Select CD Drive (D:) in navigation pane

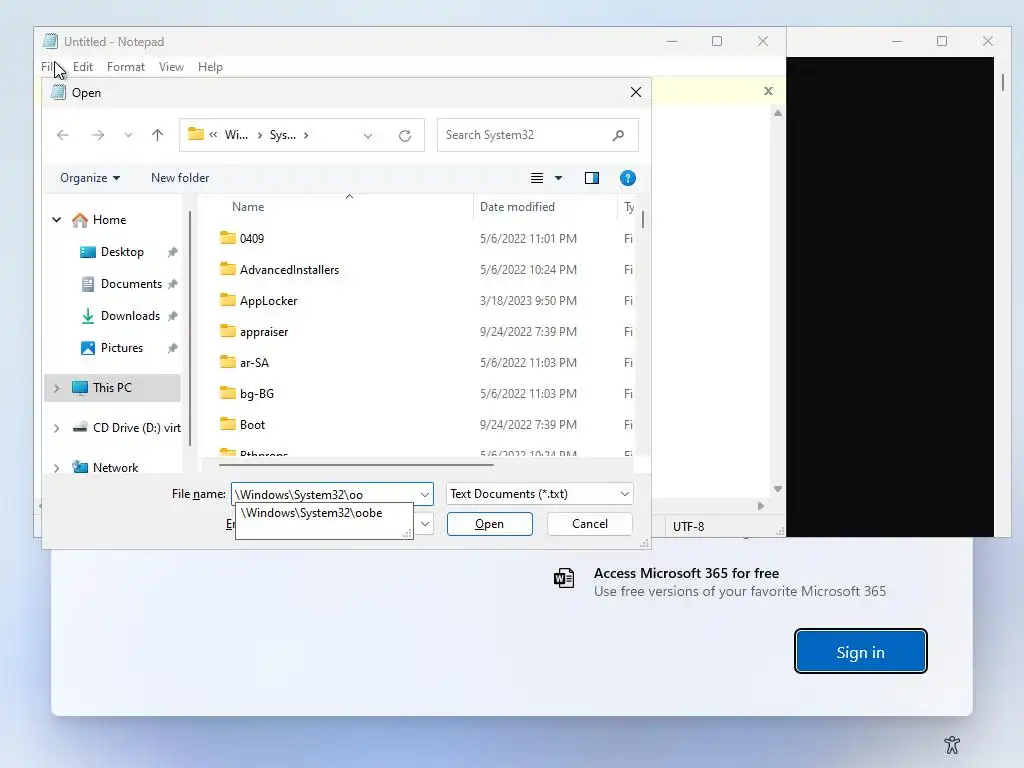136,428
